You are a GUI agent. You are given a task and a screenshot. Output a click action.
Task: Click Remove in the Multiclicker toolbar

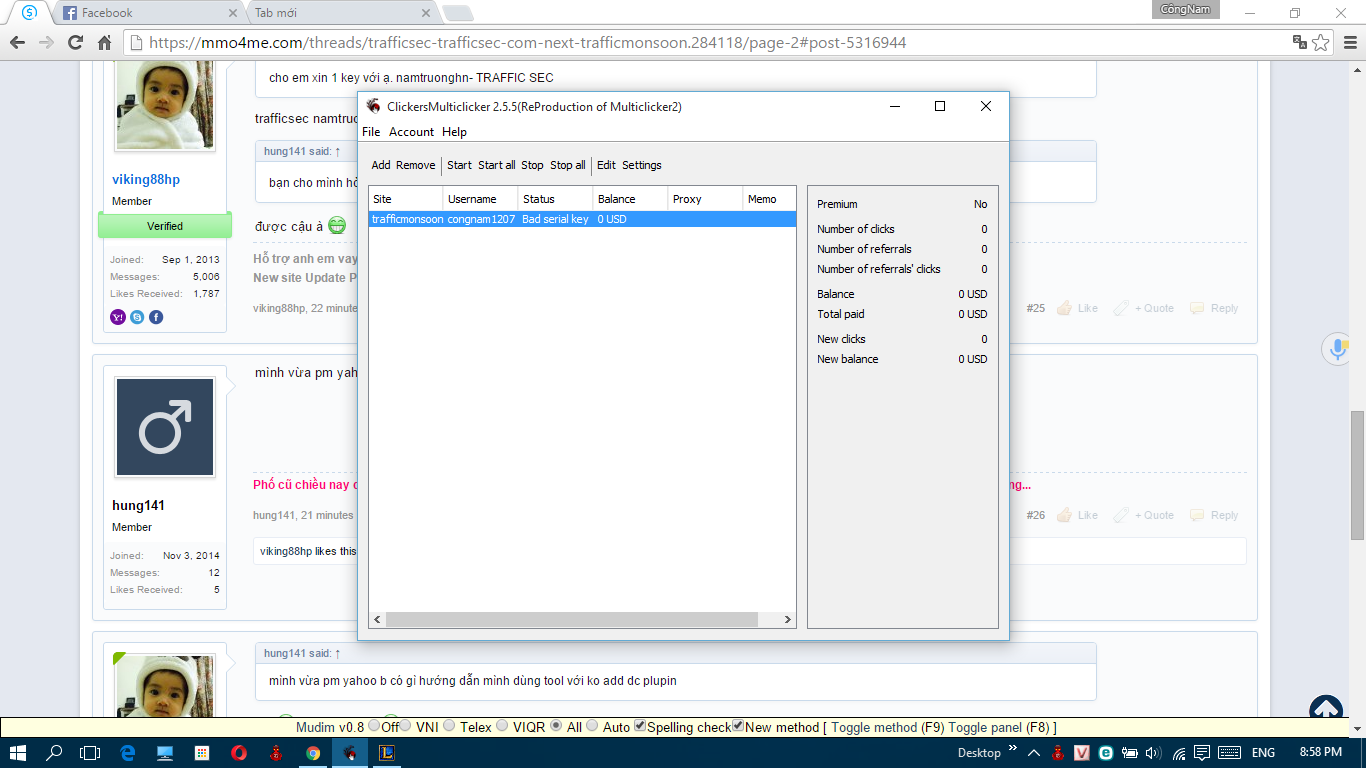coord(416,165)
